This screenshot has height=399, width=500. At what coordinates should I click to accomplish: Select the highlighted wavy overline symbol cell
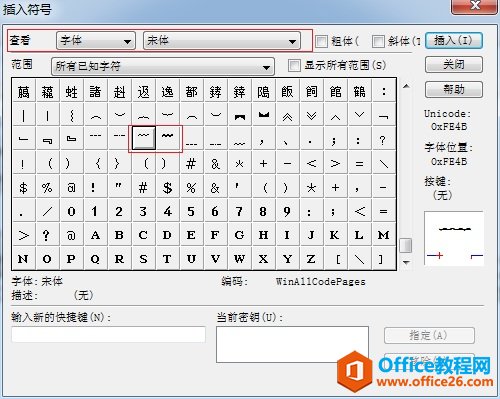[144, 138]
